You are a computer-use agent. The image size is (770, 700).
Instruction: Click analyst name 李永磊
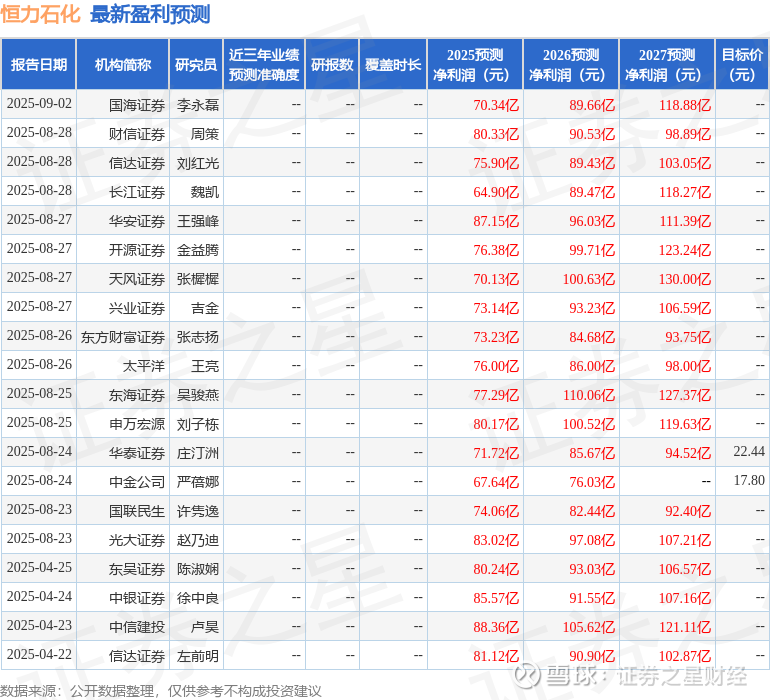pos(197,105)
